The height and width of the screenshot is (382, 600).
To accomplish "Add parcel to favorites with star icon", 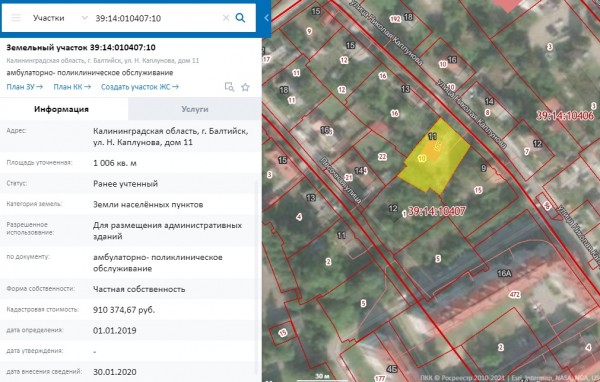I will click(245, 87).
